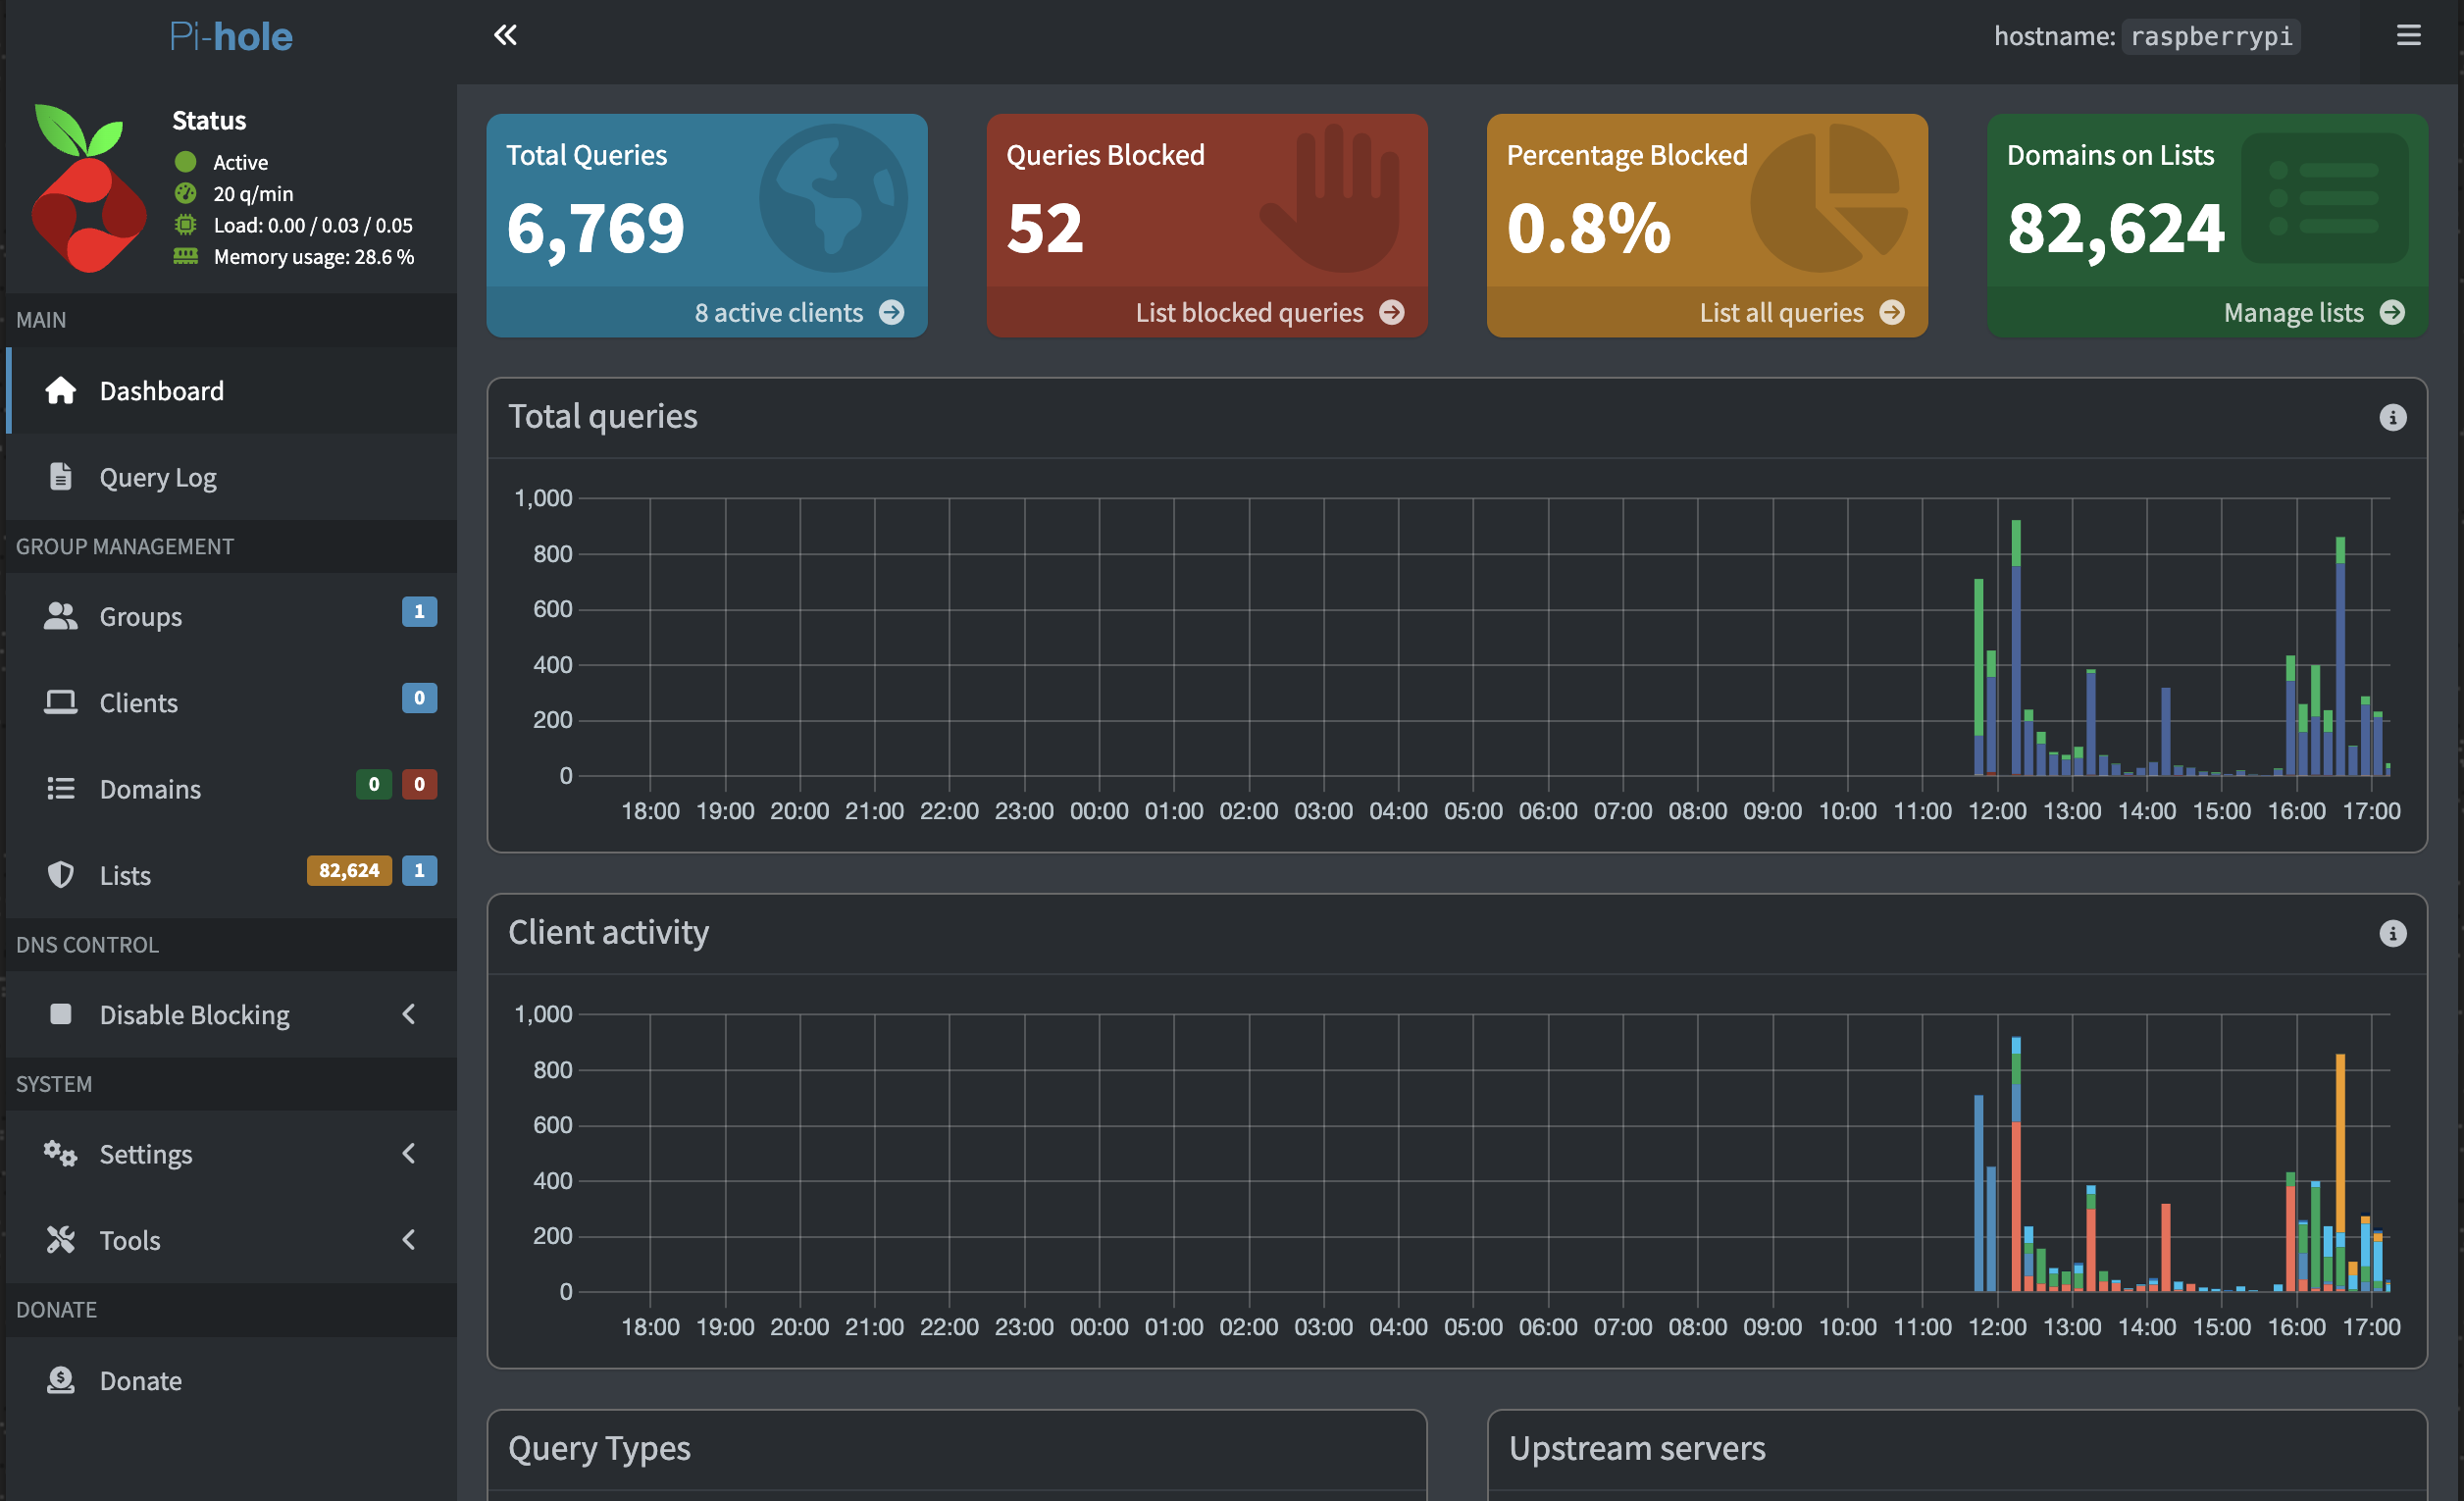Click the Lists shield icon

point(60,874)
